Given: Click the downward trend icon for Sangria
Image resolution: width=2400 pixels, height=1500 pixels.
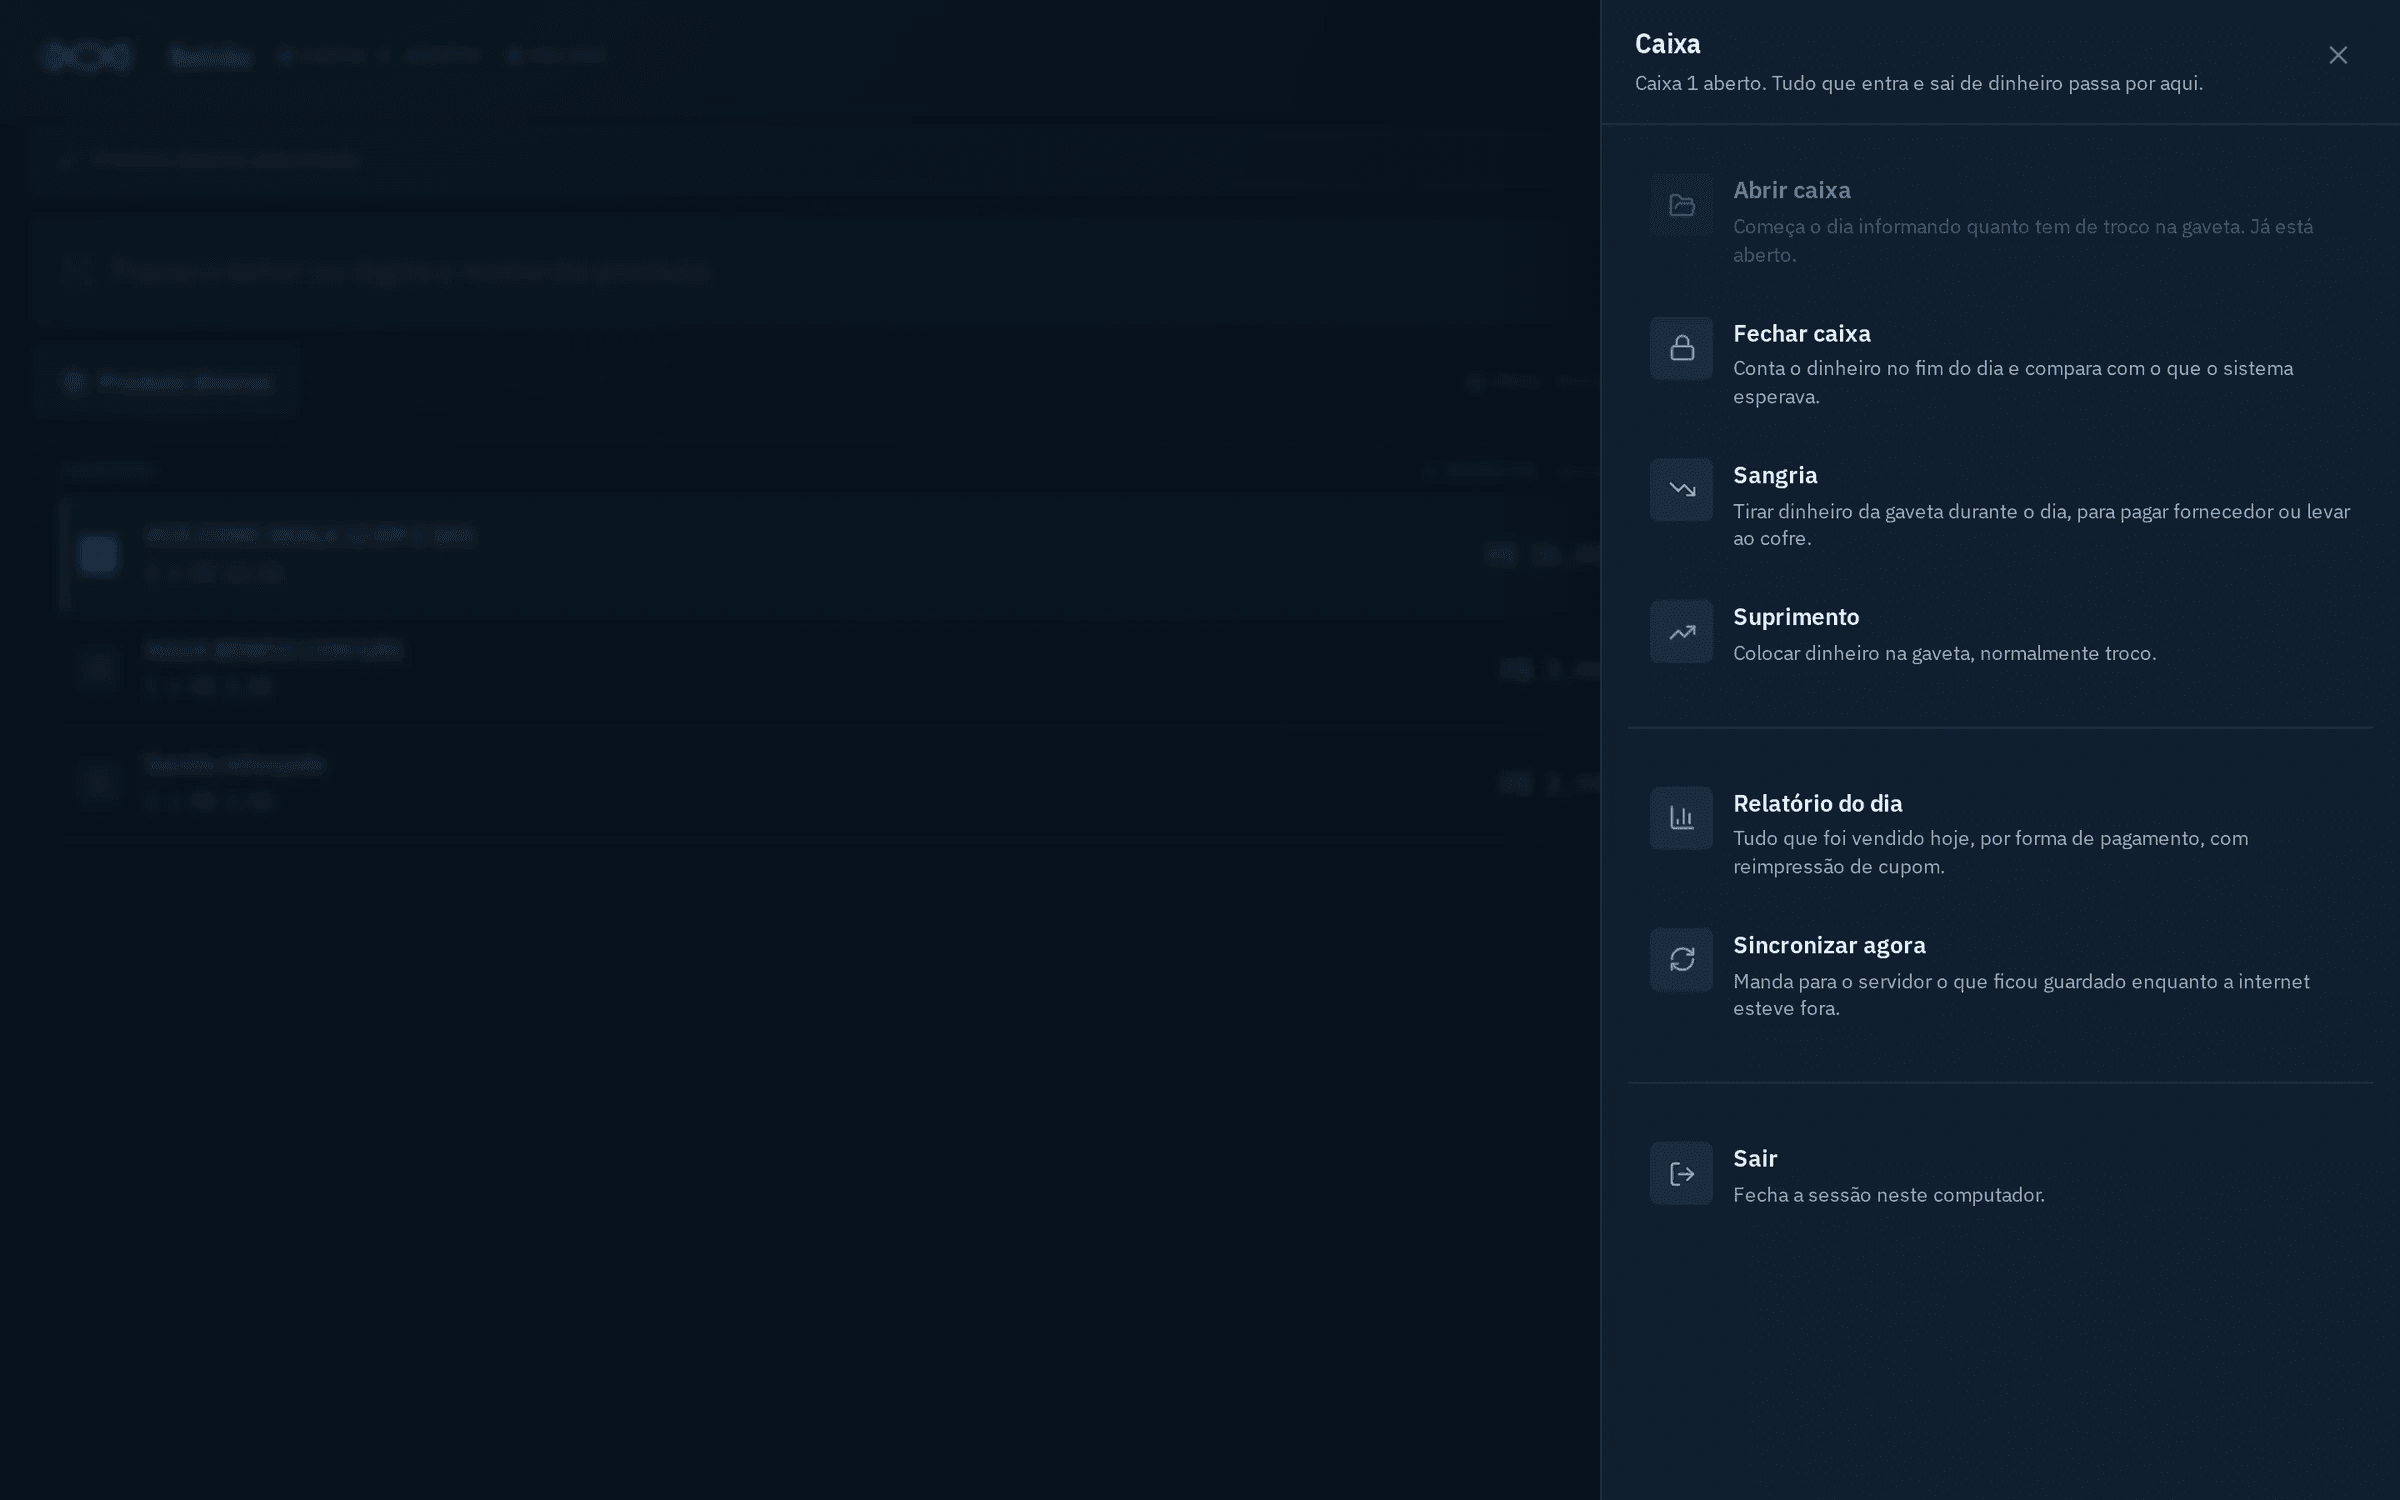Looking at the screenshot, I should [x=1681, y=489].
